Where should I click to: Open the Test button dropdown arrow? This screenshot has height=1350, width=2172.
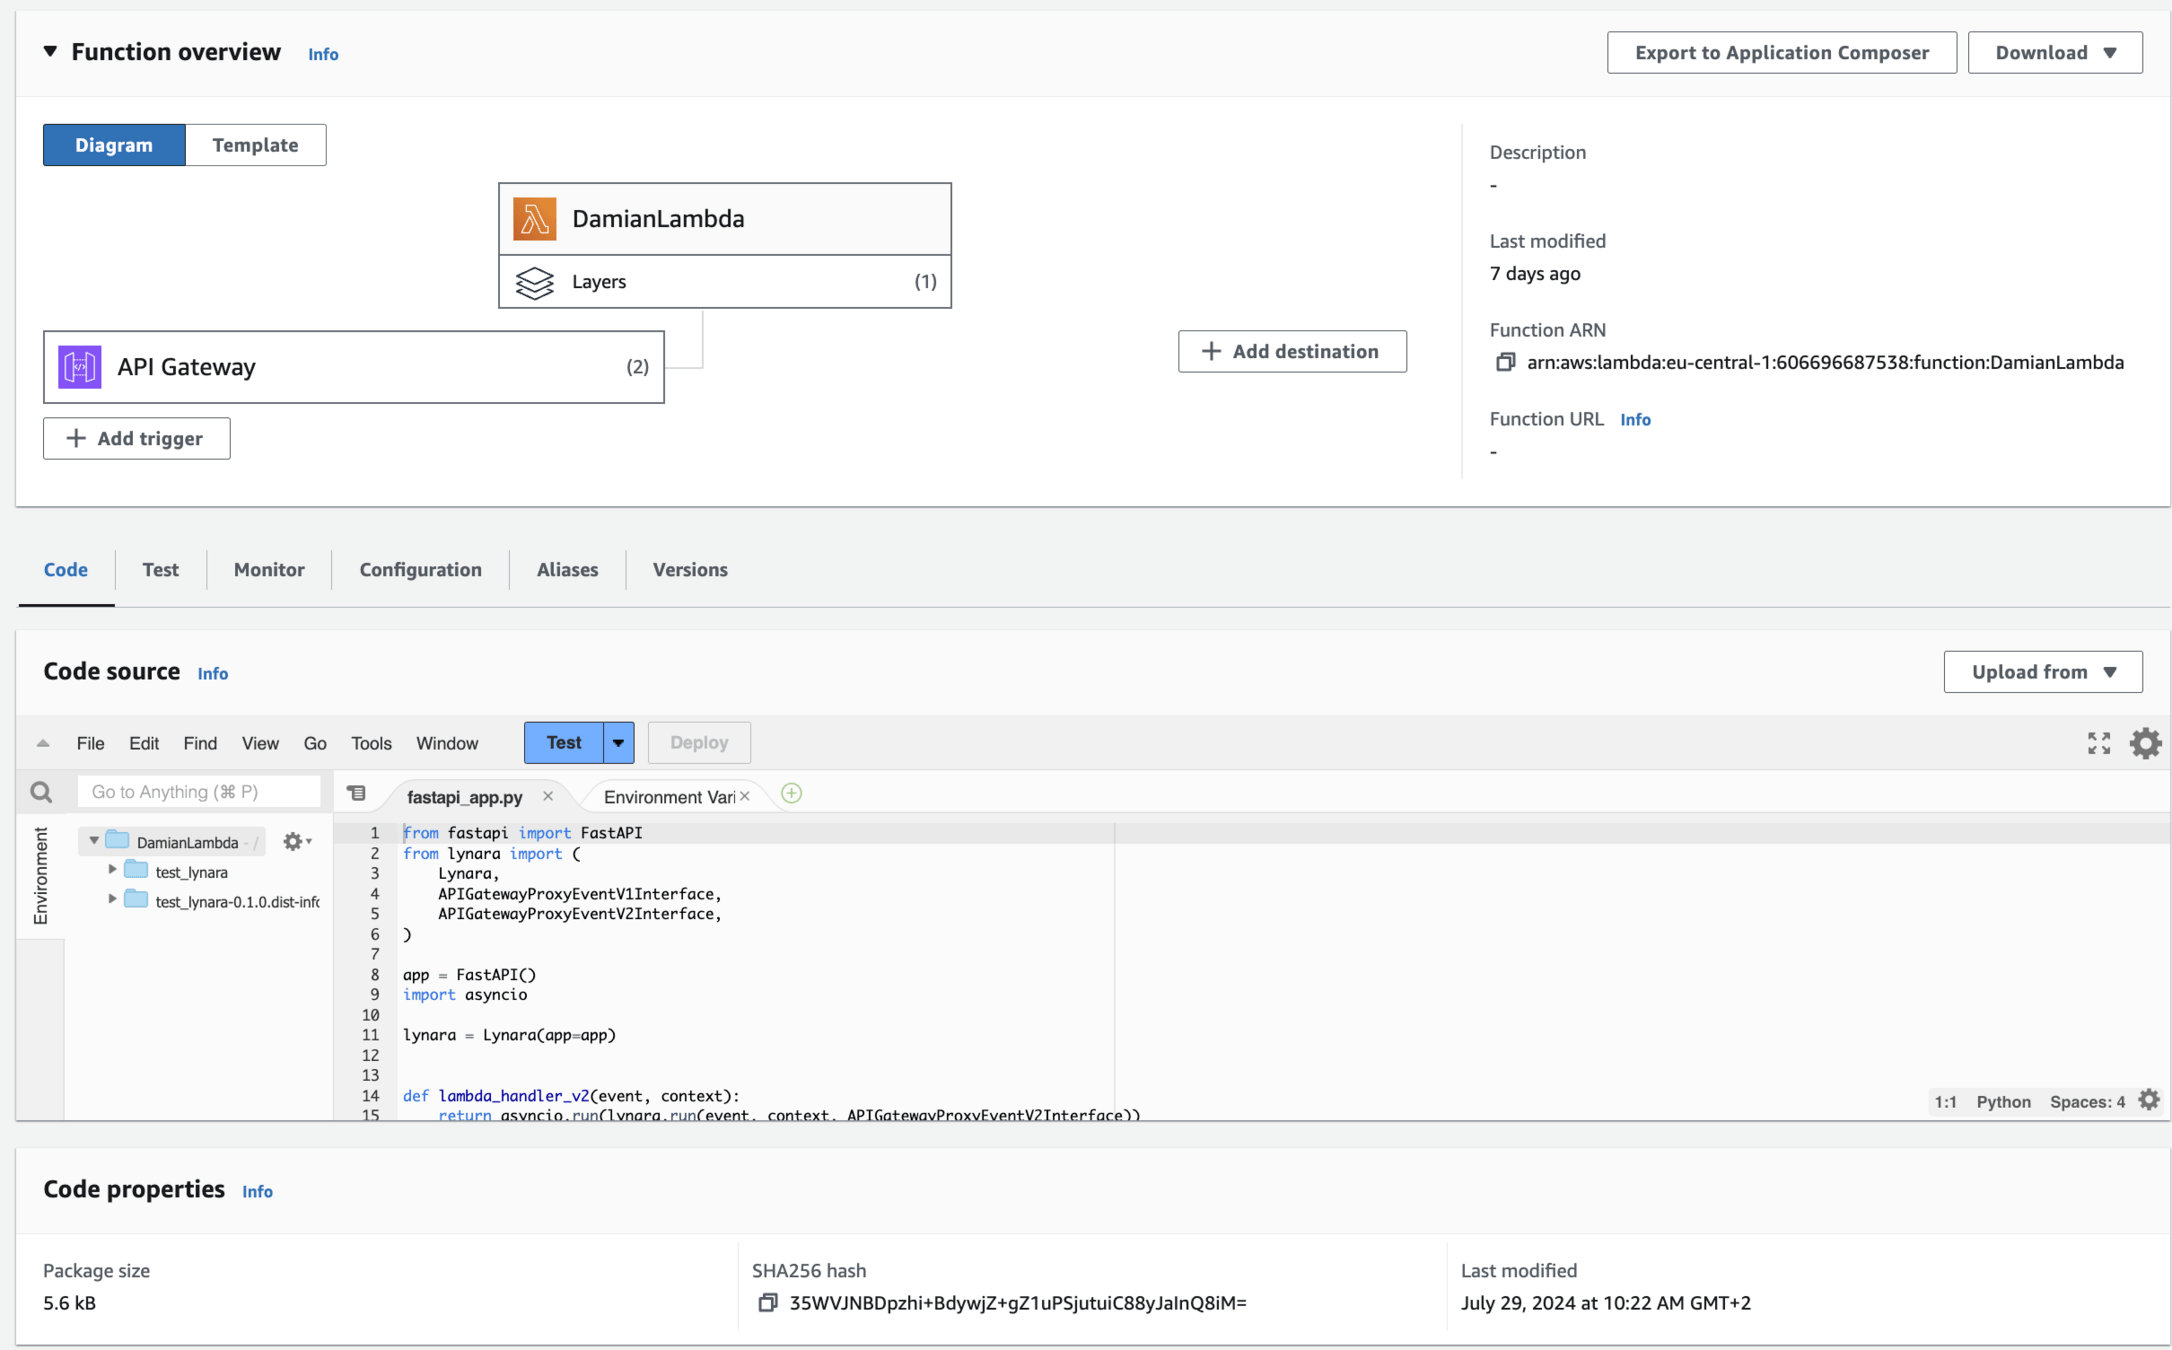[618, 743]
